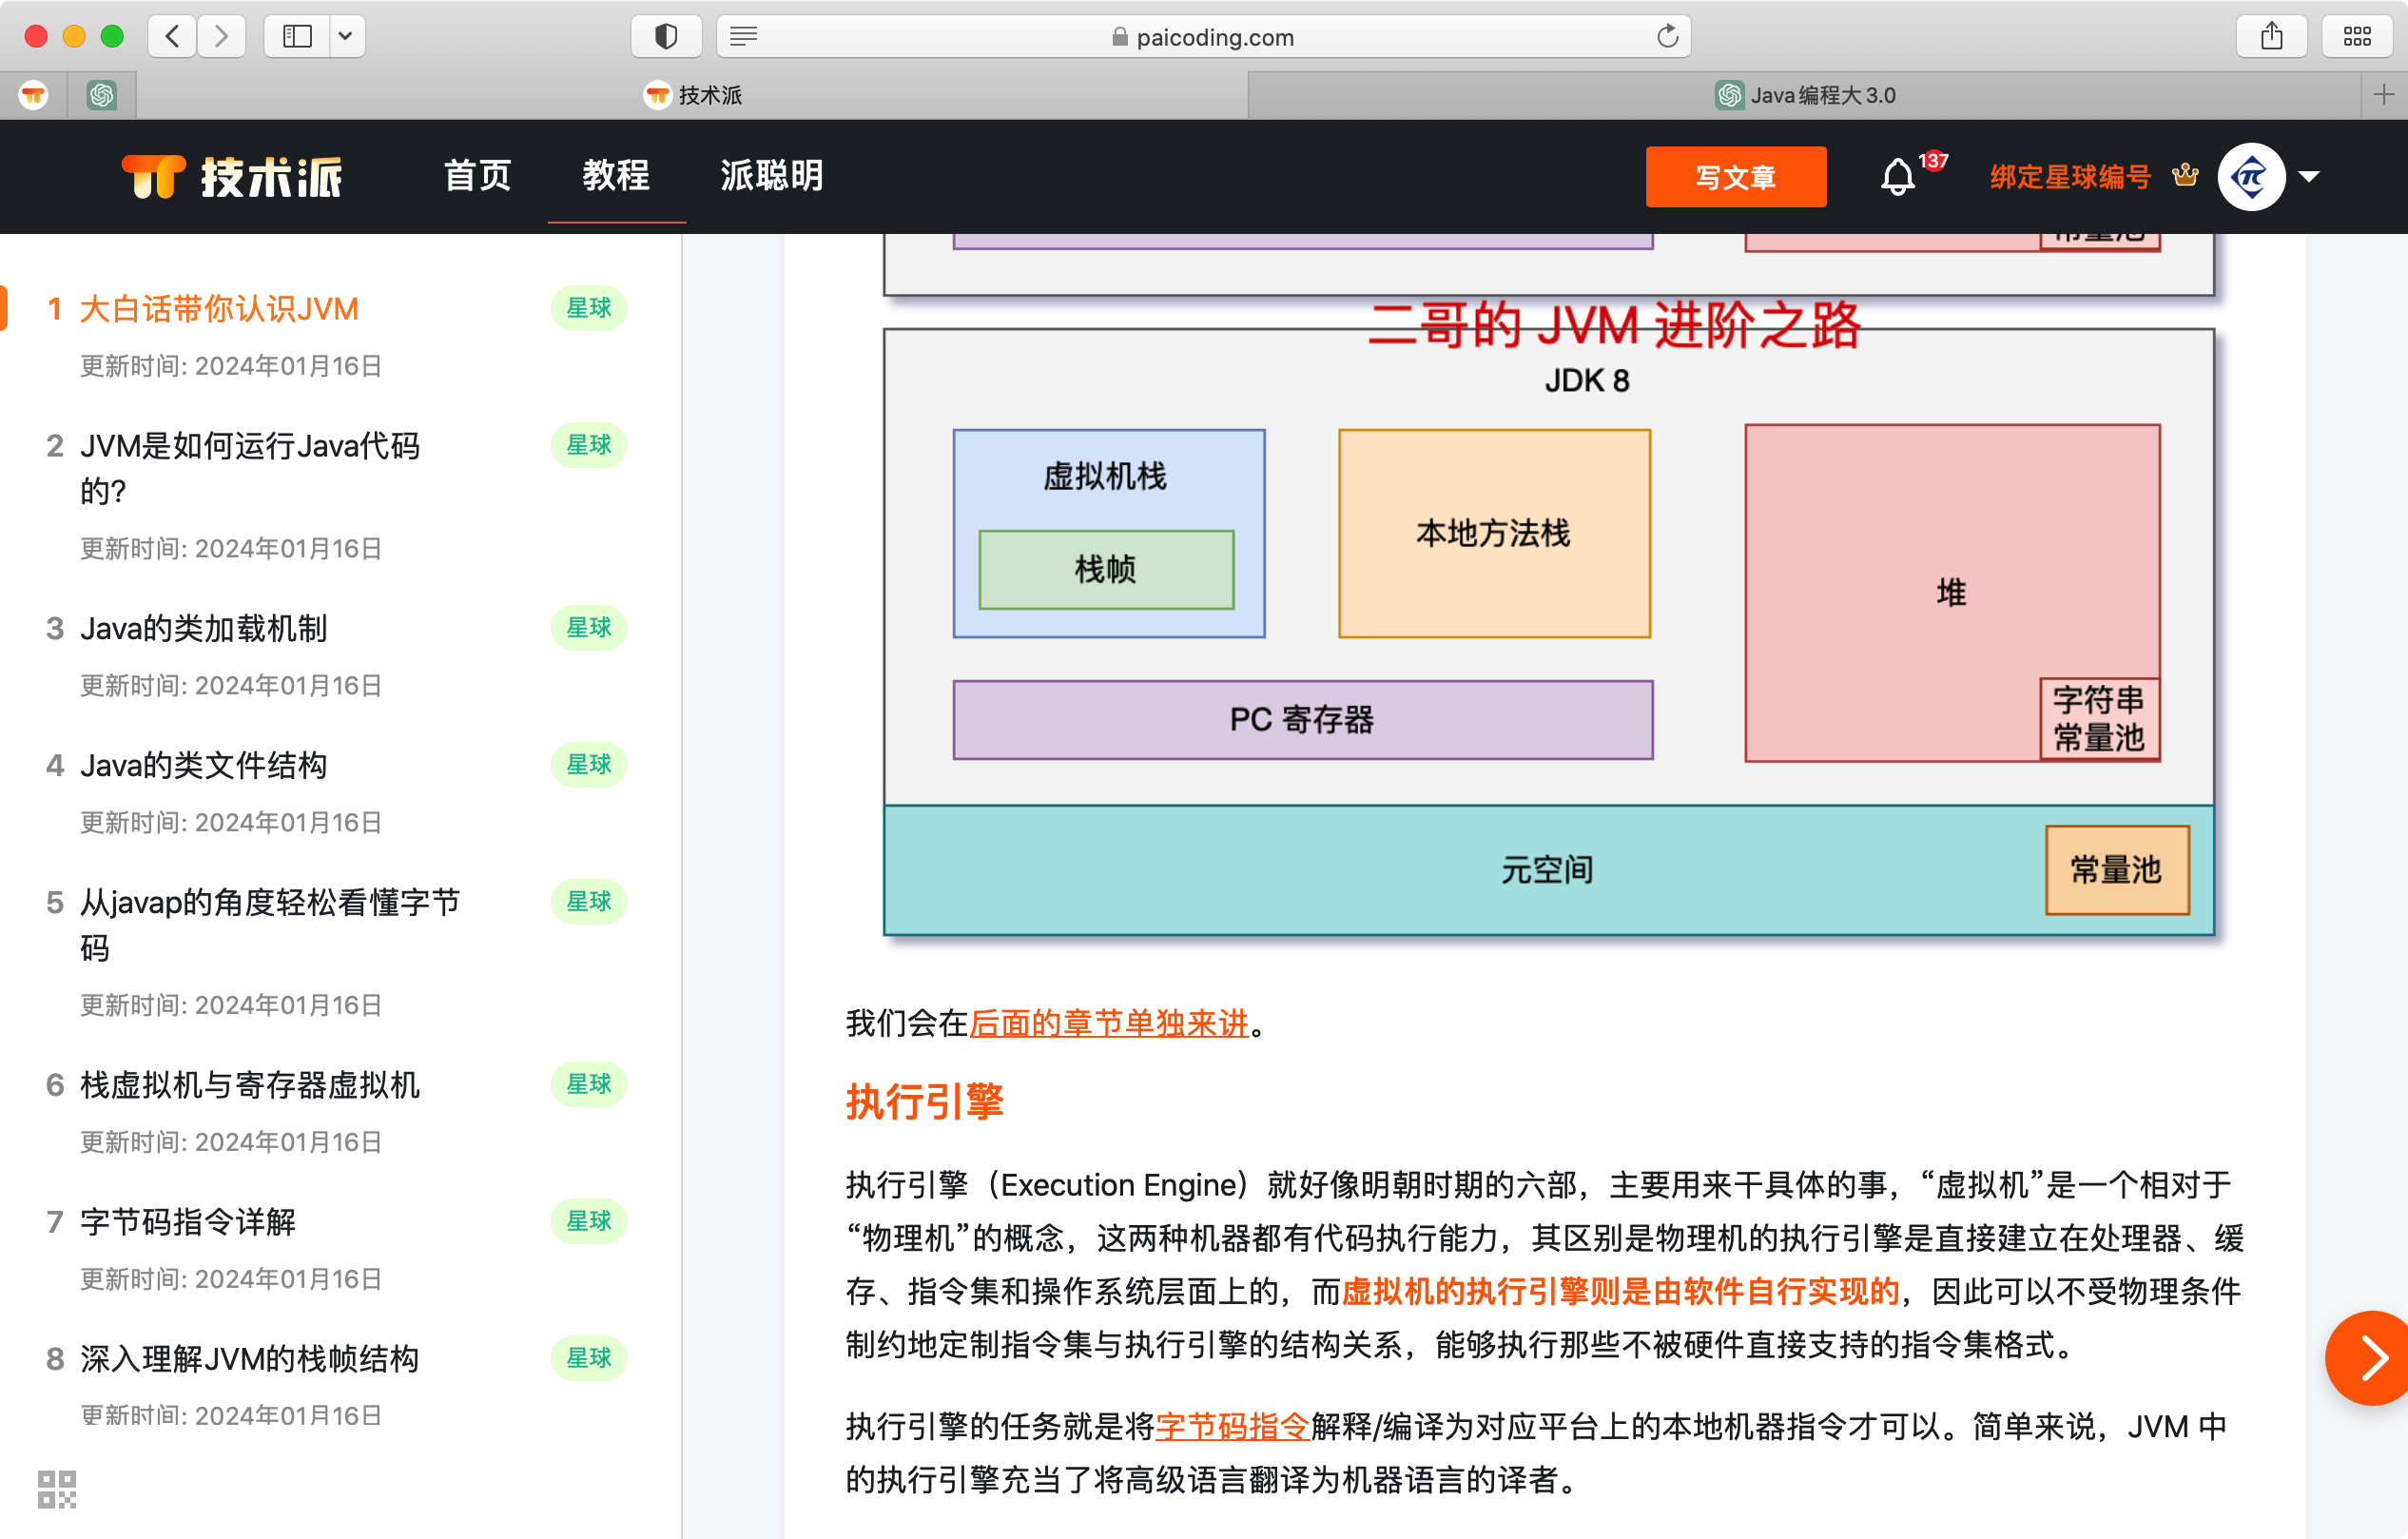Screen dimensions: 2408x1539
Task: Open the 教程 navigation menu item
Action: pos(616,176)
